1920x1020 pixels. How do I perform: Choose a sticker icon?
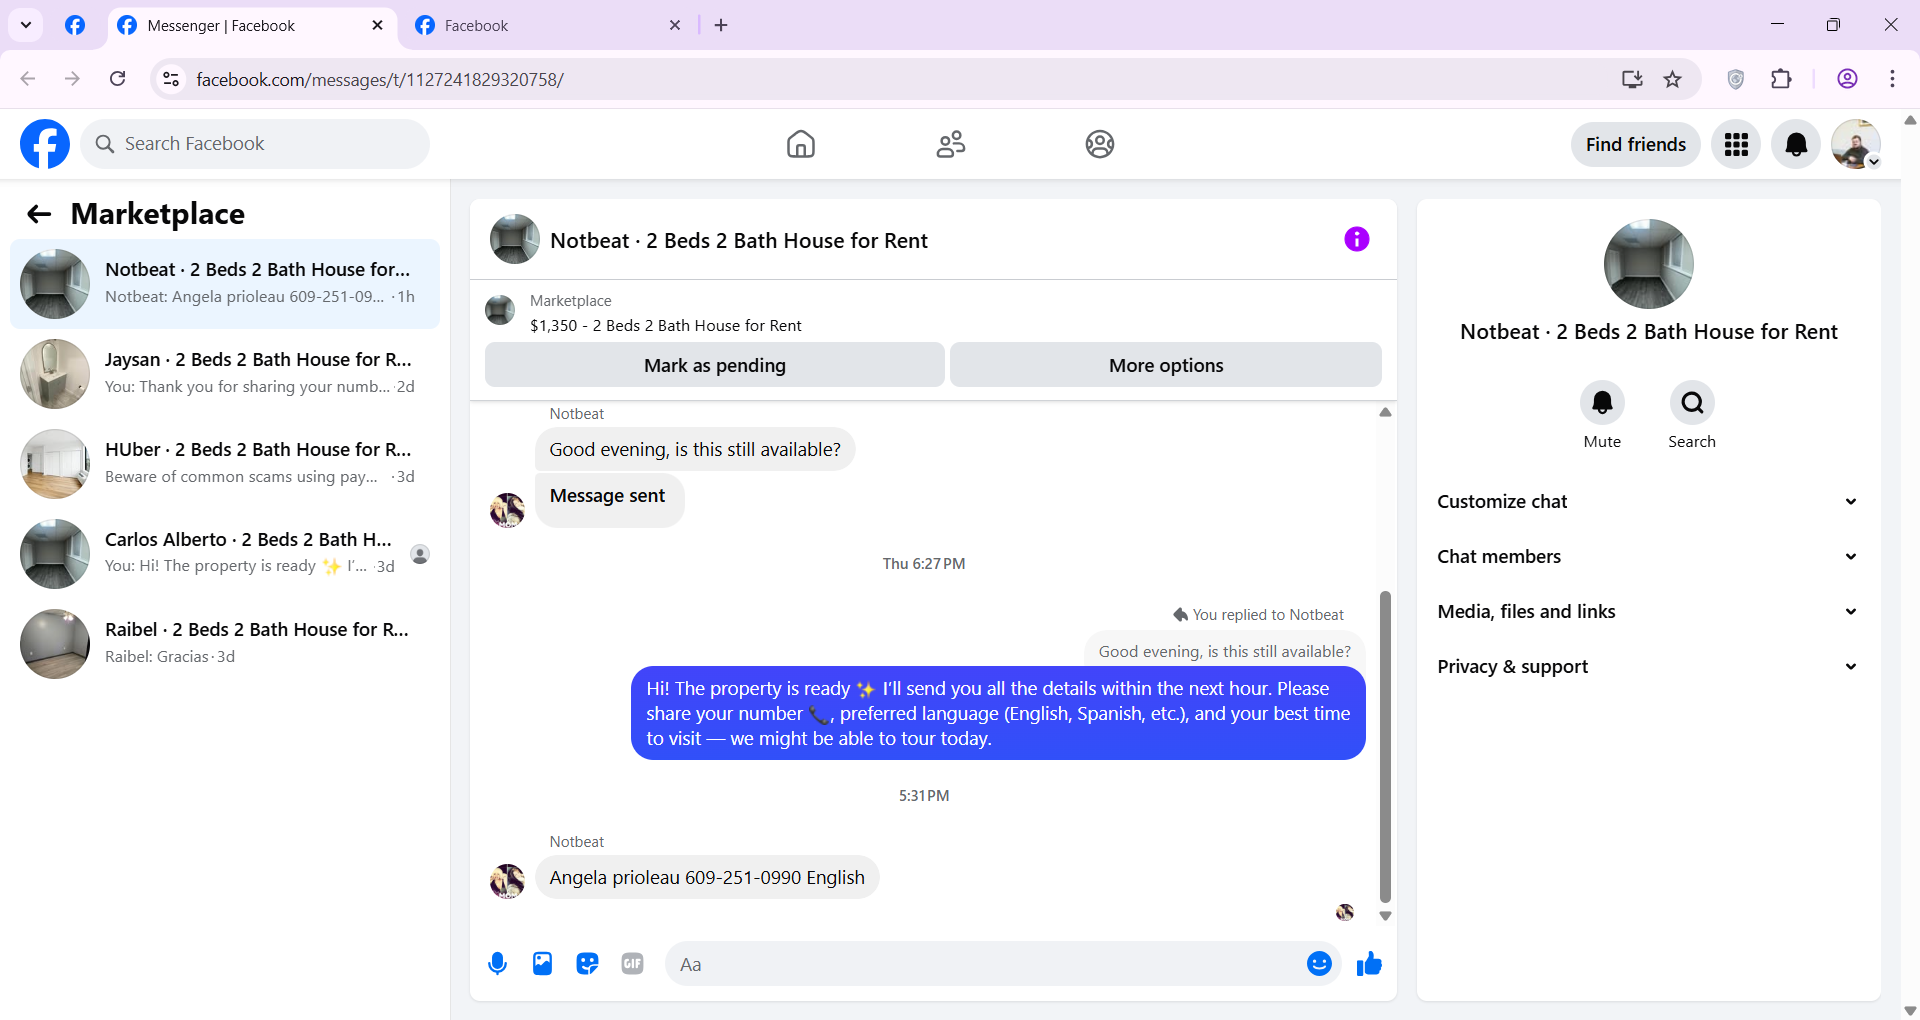click(x=587, y=964)
